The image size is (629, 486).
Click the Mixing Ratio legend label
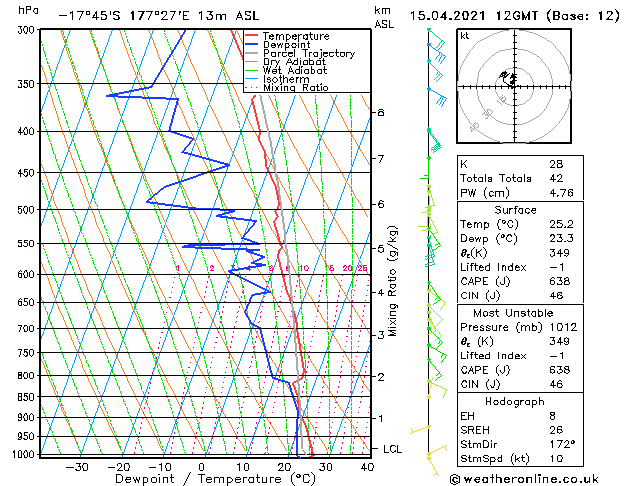pos(296,87)
